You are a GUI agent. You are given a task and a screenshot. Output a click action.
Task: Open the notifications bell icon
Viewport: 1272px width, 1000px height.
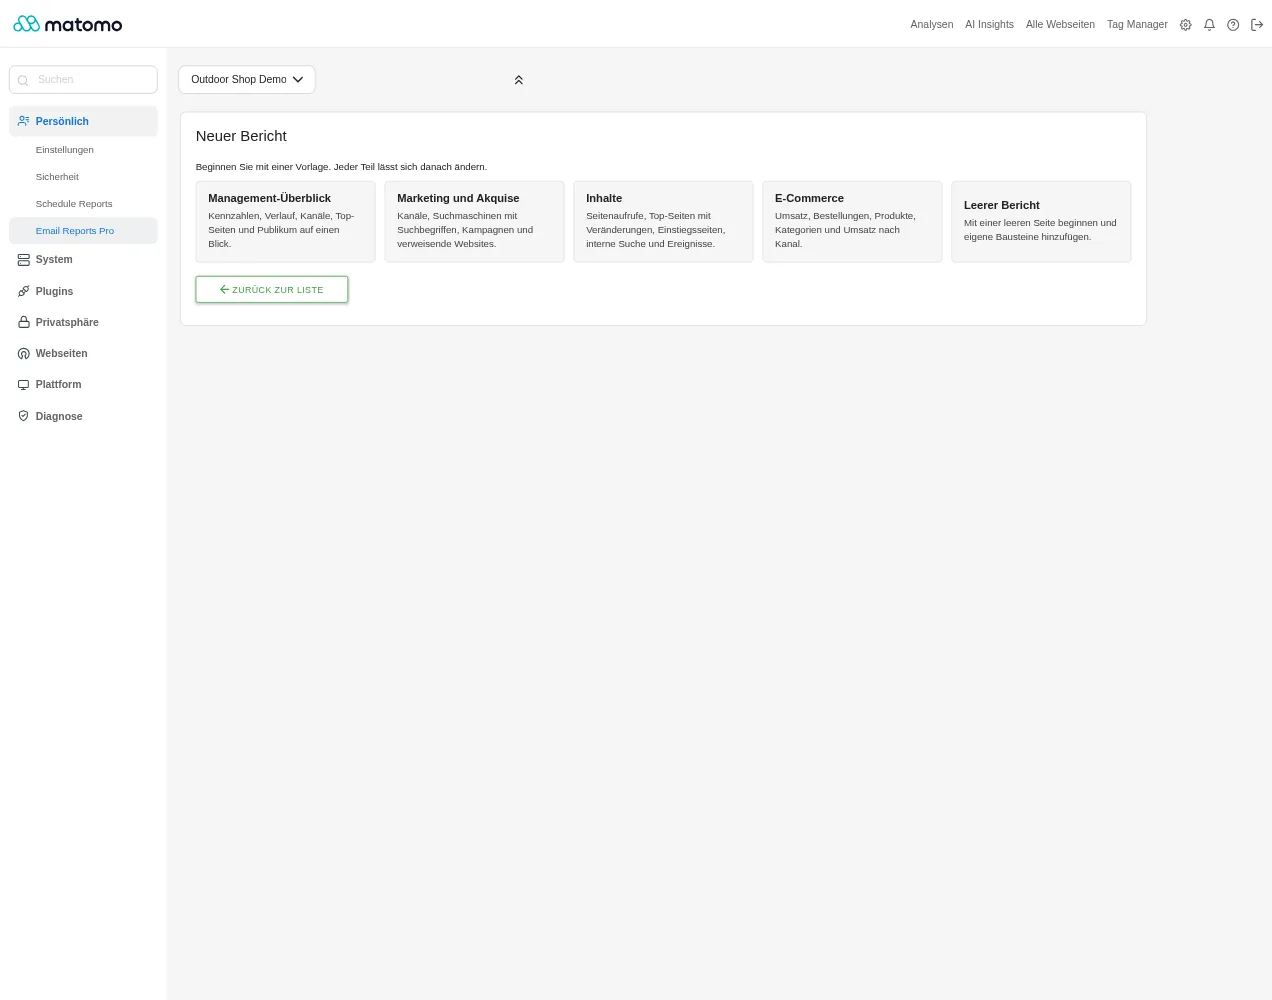(1209, 25)
